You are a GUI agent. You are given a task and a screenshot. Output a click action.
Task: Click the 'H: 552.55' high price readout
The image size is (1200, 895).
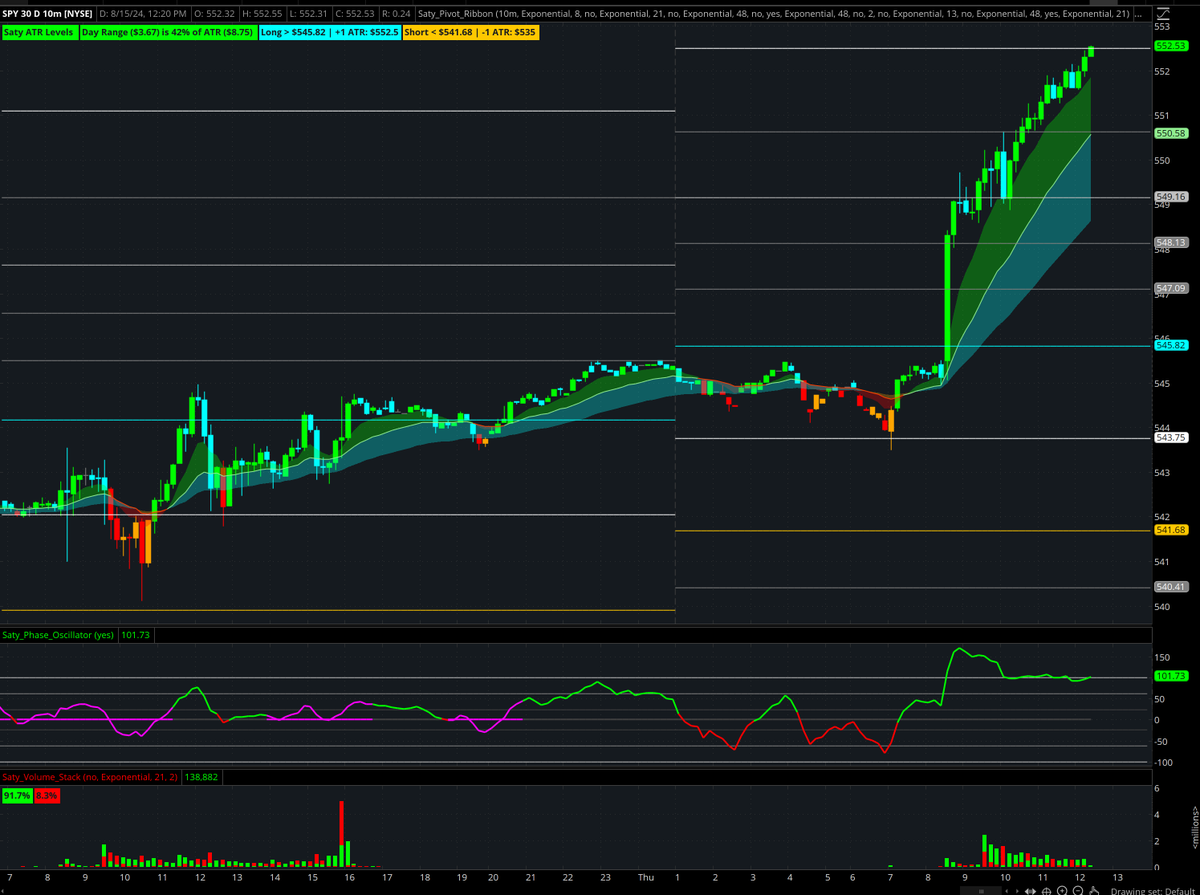coord(263,13)
